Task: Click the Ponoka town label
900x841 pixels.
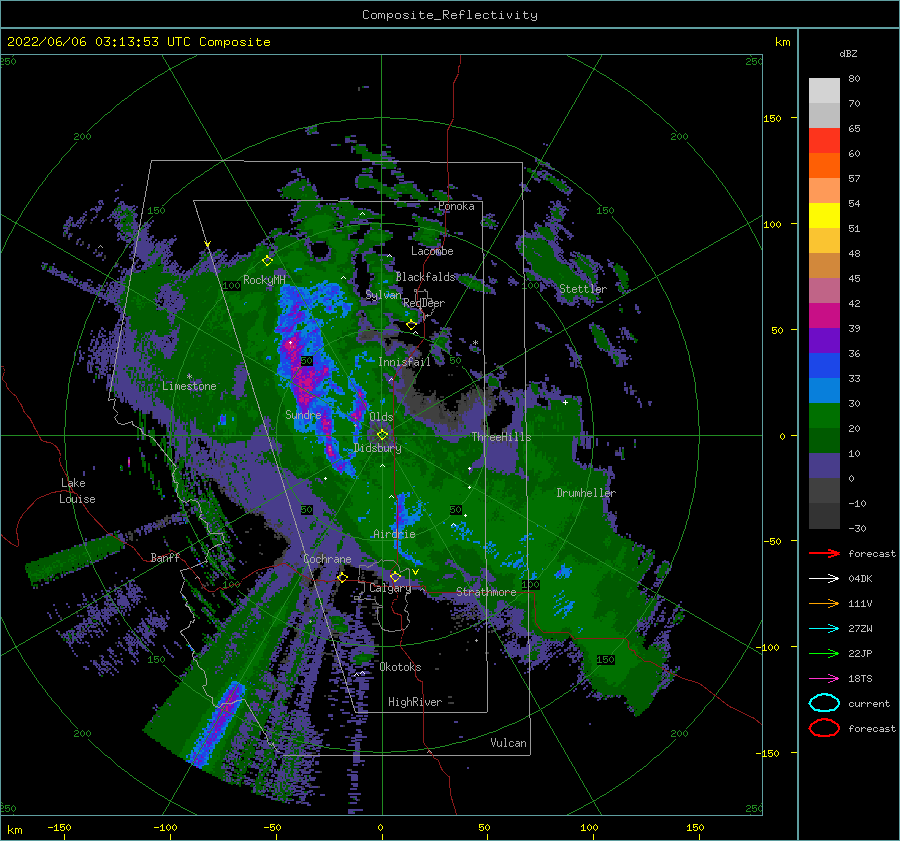Action: click(x=456, y=206)
